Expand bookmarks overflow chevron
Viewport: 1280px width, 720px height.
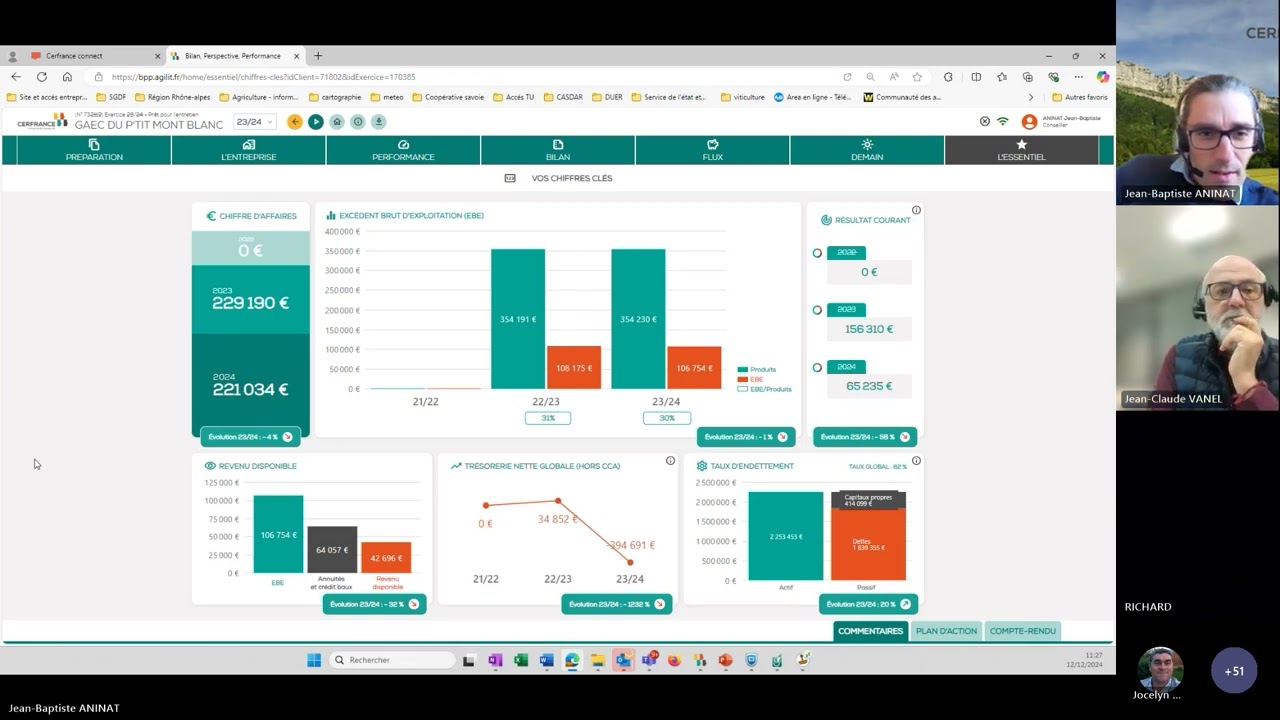click(x=1031, y=97)
